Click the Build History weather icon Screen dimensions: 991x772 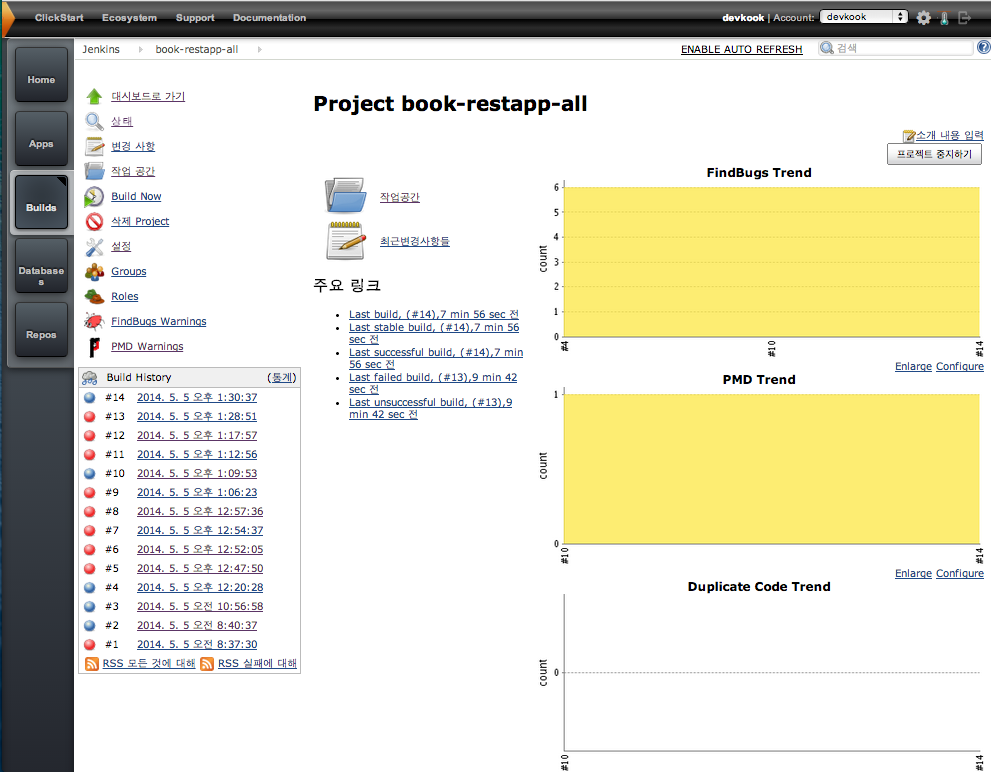tap(89, 377)
